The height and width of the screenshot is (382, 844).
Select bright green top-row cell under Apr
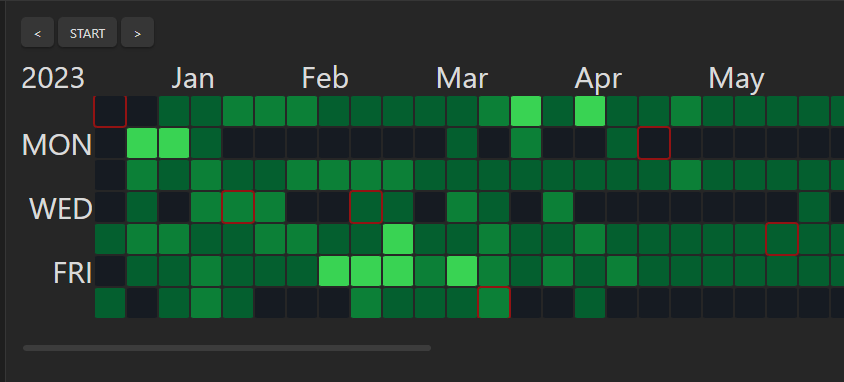coord(590,111)
